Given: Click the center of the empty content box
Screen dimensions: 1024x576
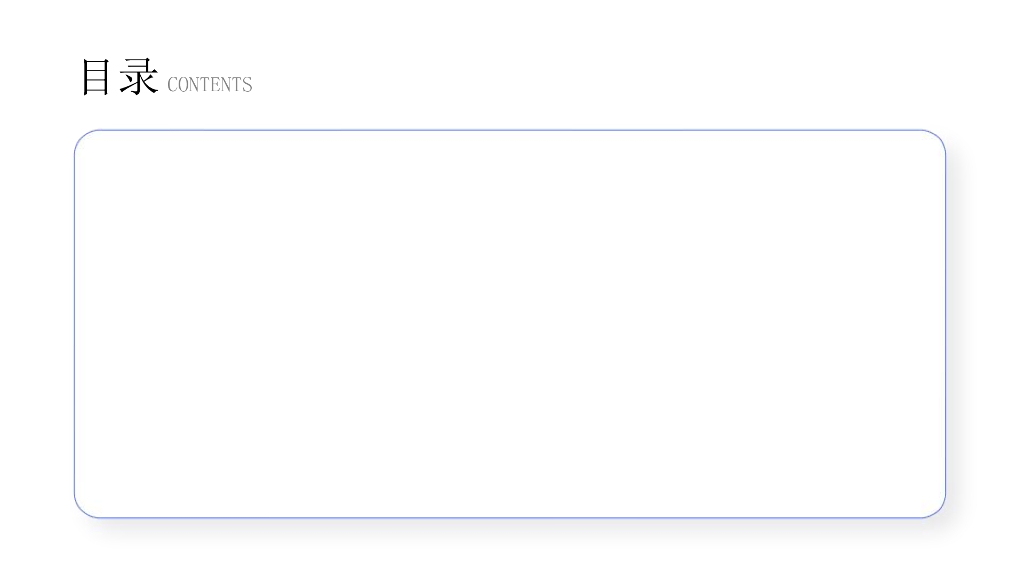Looking at the screenshot, I should pos(510,323).
